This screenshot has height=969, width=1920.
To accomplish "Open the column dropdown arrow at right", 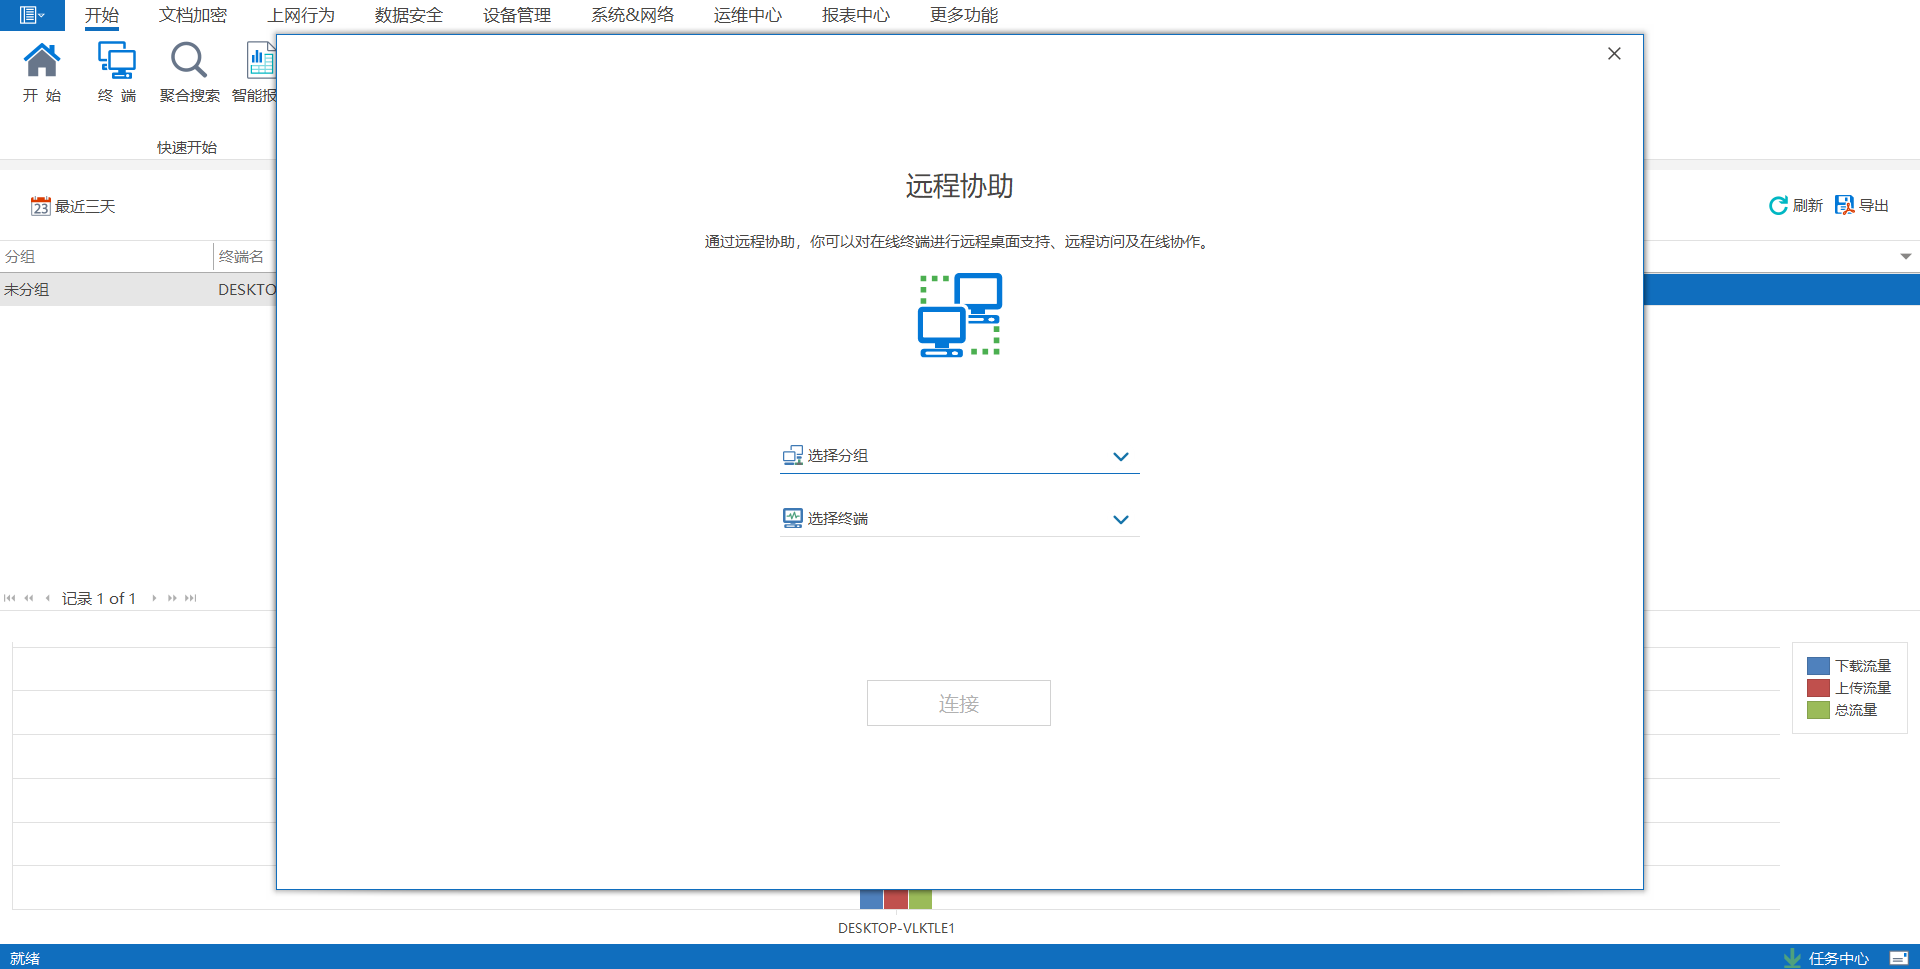I will pos(1905,257).
